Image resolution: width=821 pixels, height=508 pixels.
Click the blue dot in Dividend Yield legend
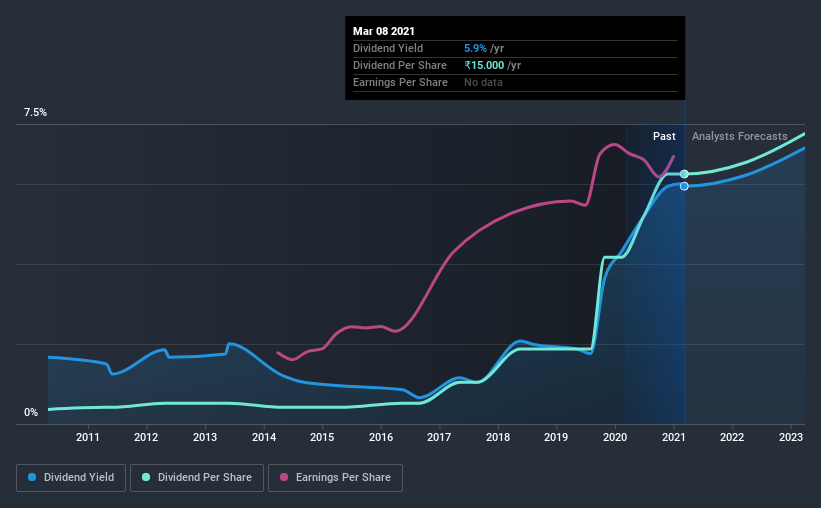33,478
